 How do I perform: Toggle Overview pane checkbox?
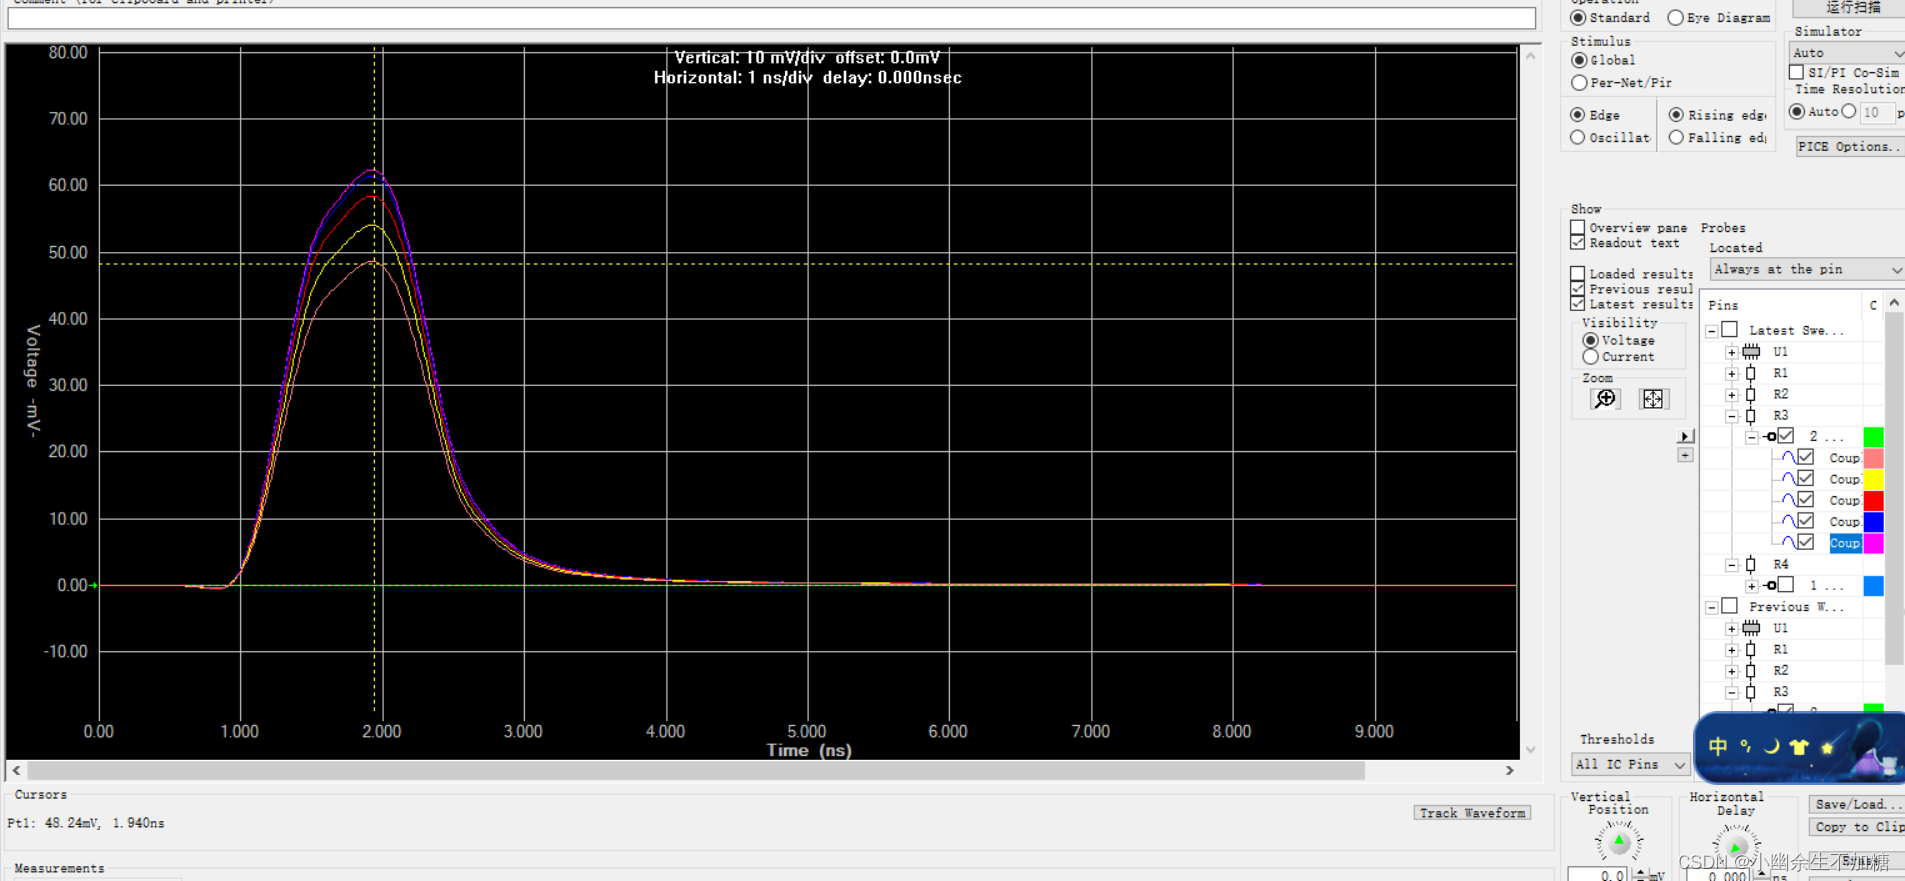pos(1578,228)
